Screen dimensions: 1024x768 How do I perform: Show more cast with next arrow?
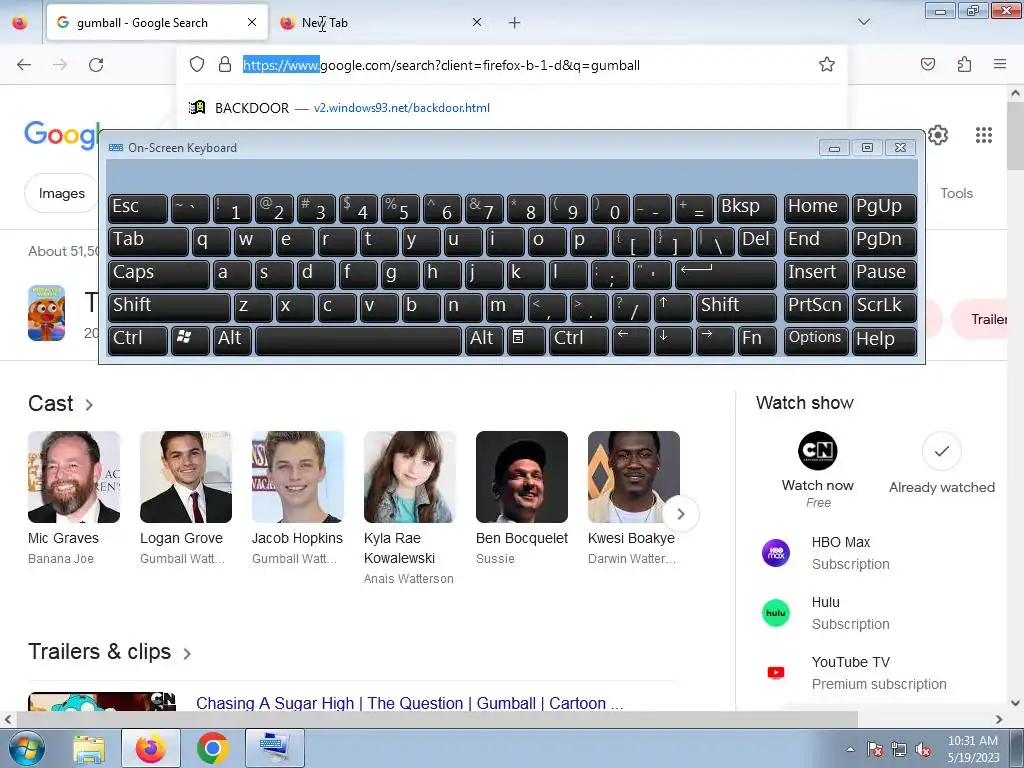(680, 514)
